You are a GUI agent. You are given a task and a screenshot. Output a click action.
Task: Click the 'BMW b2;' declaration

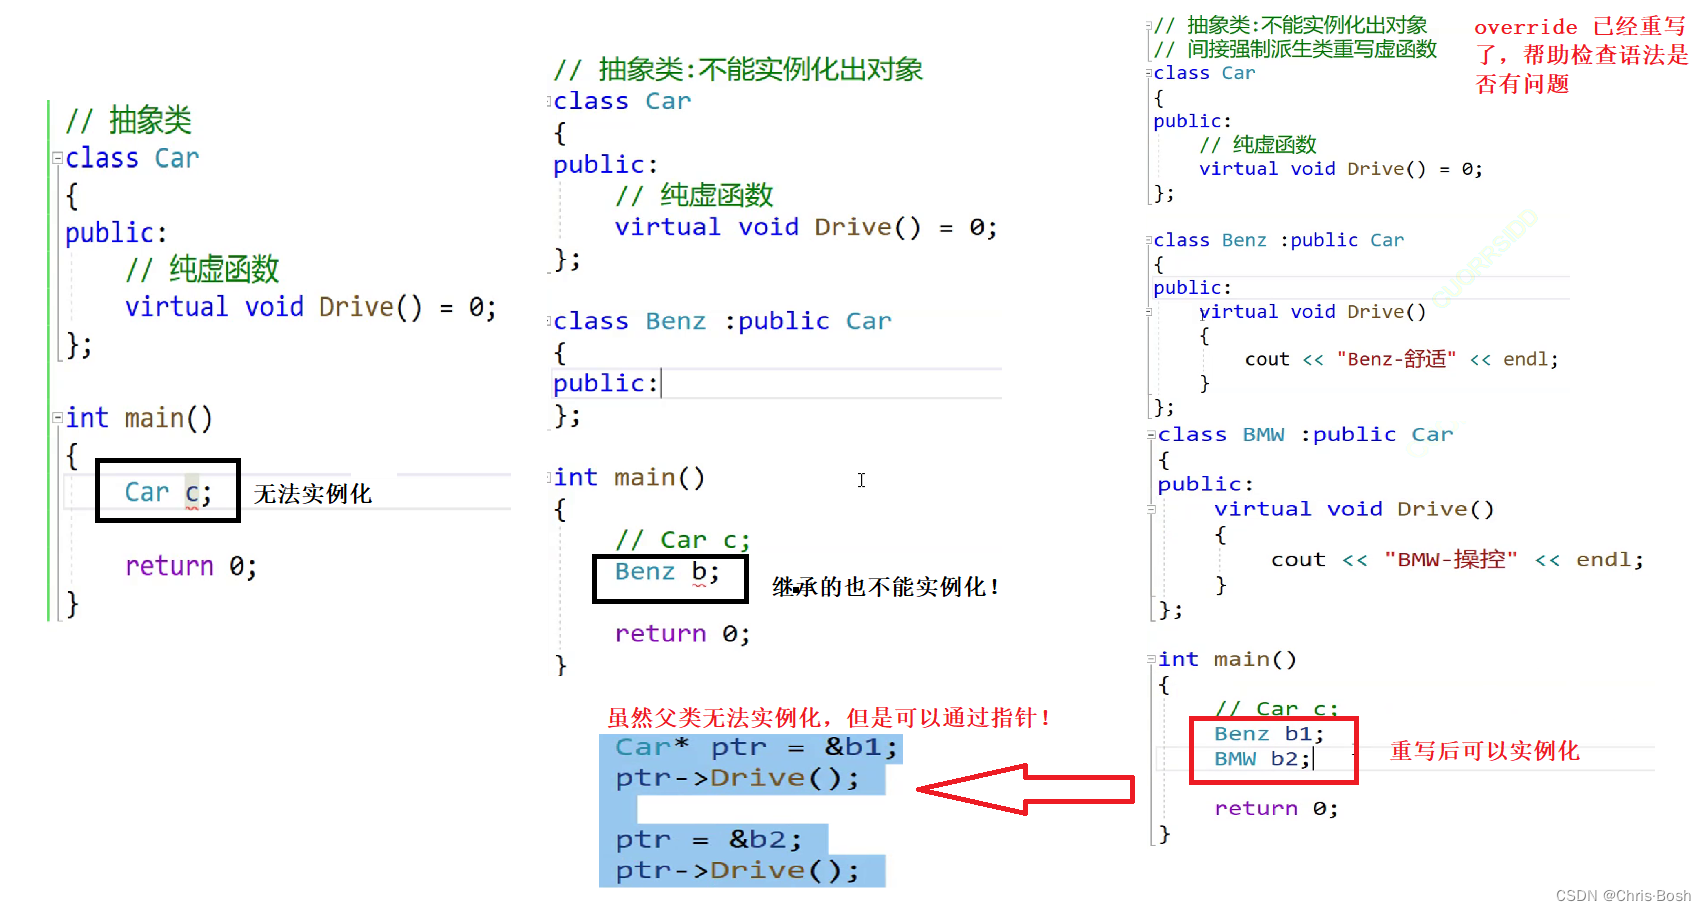[1262, 759]
